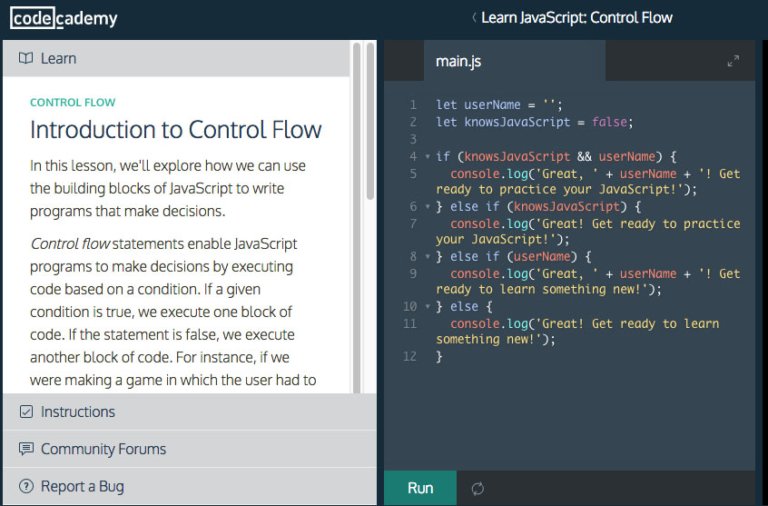Click the Codecademy logo
Image resolution: width=768 pixels, height=506 pixels.
pos(64,19)
